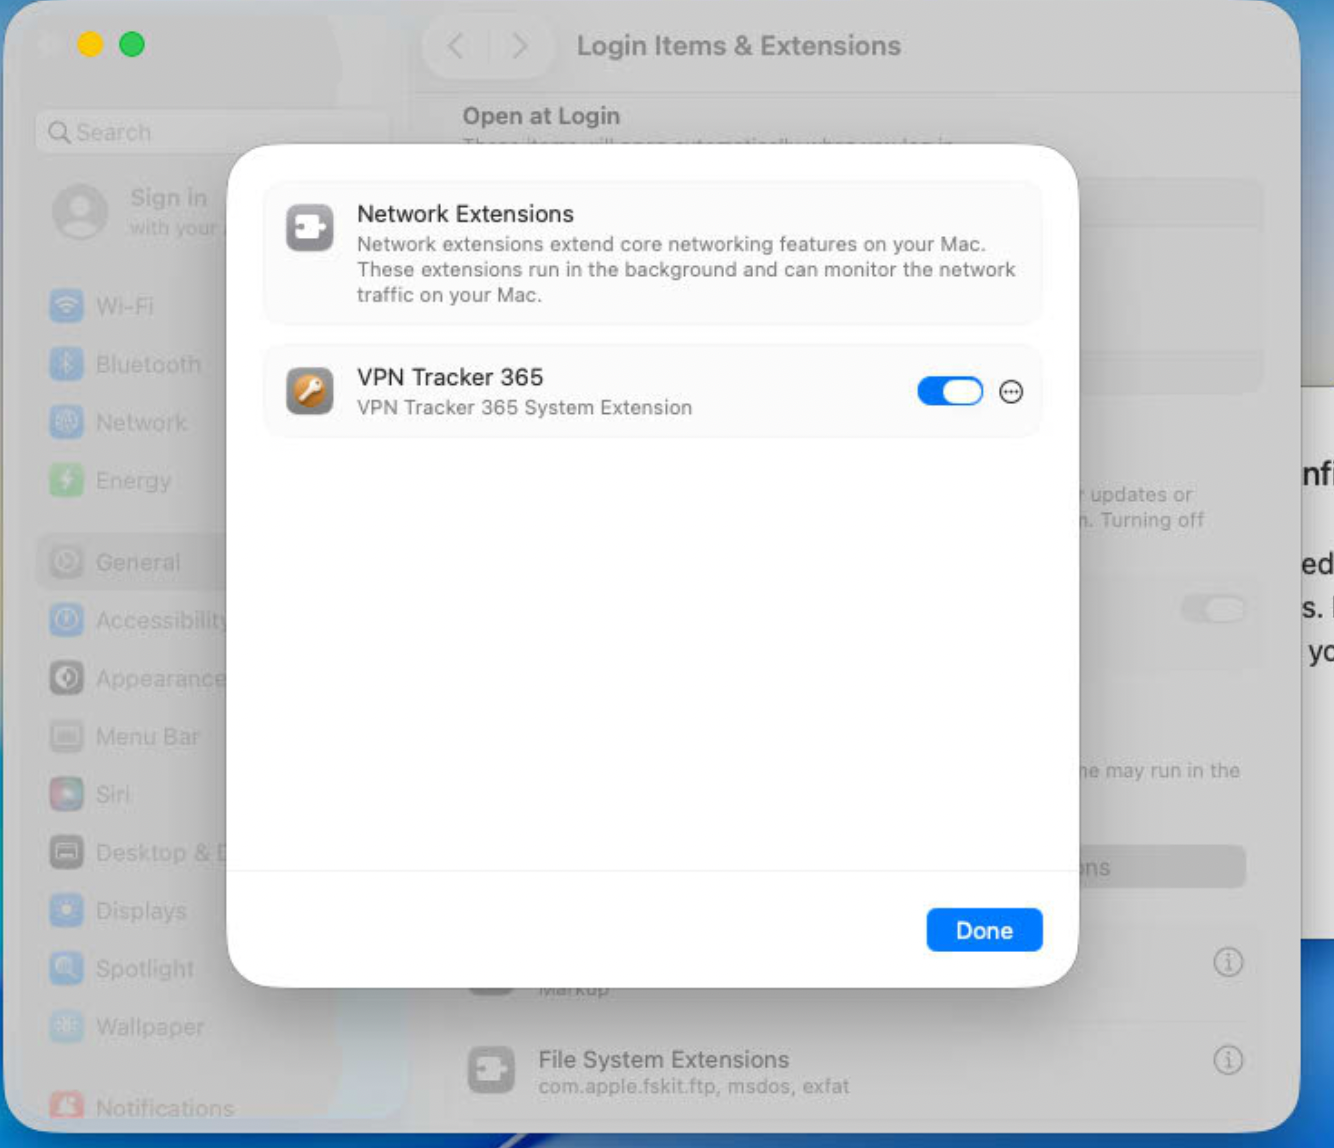Click the Appearance sidebar icon

pos(67,678)
